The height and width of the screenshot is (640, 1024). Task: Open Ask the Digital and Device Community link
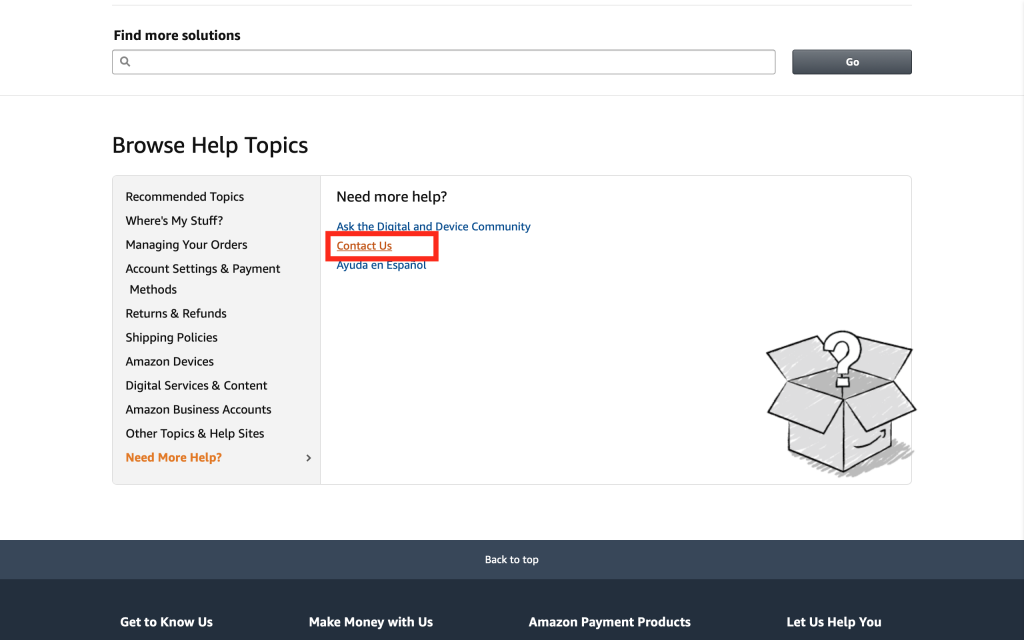pyautogui.click(x=434, y=227)
